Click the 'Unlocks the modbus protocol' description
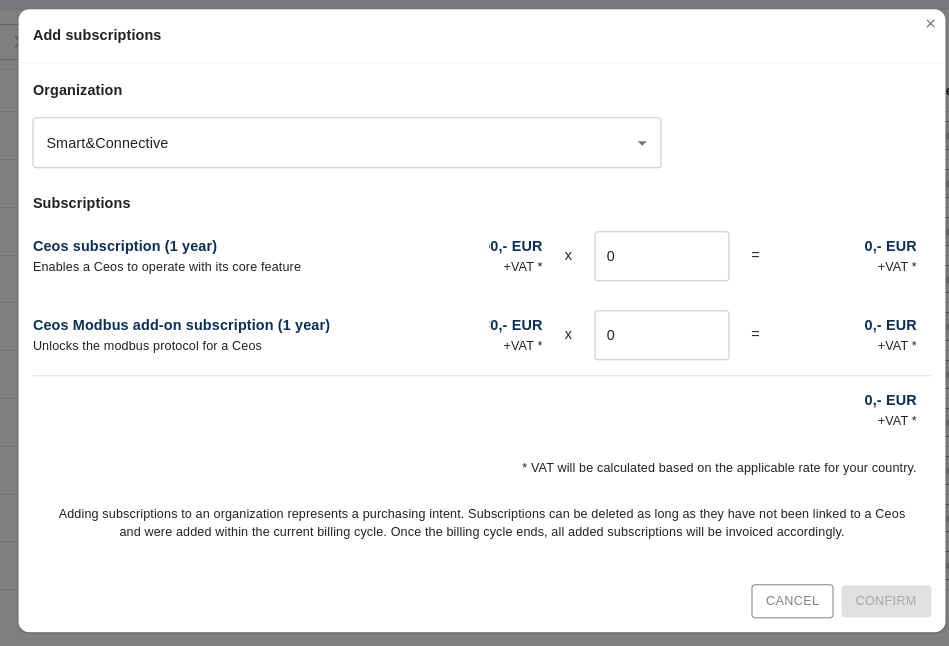Image resolution: width=949 pixels, height=646 pixels. (x=147, y=346)
